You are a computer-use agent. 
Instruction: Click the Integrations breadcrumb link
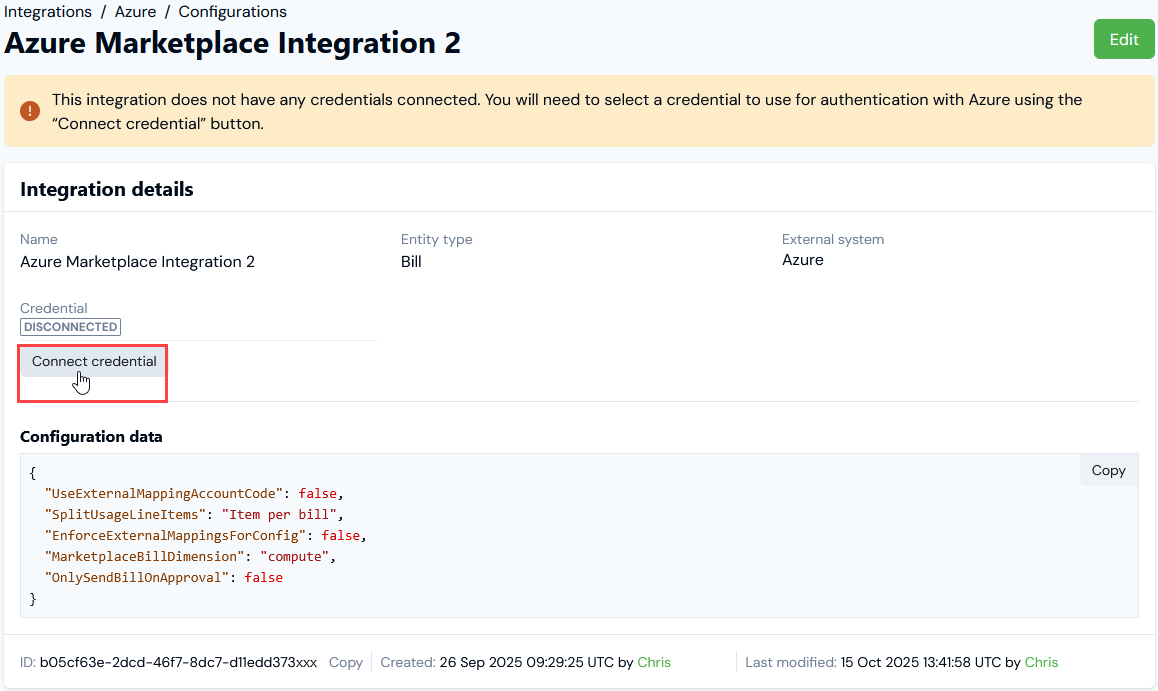click(48, 12)
